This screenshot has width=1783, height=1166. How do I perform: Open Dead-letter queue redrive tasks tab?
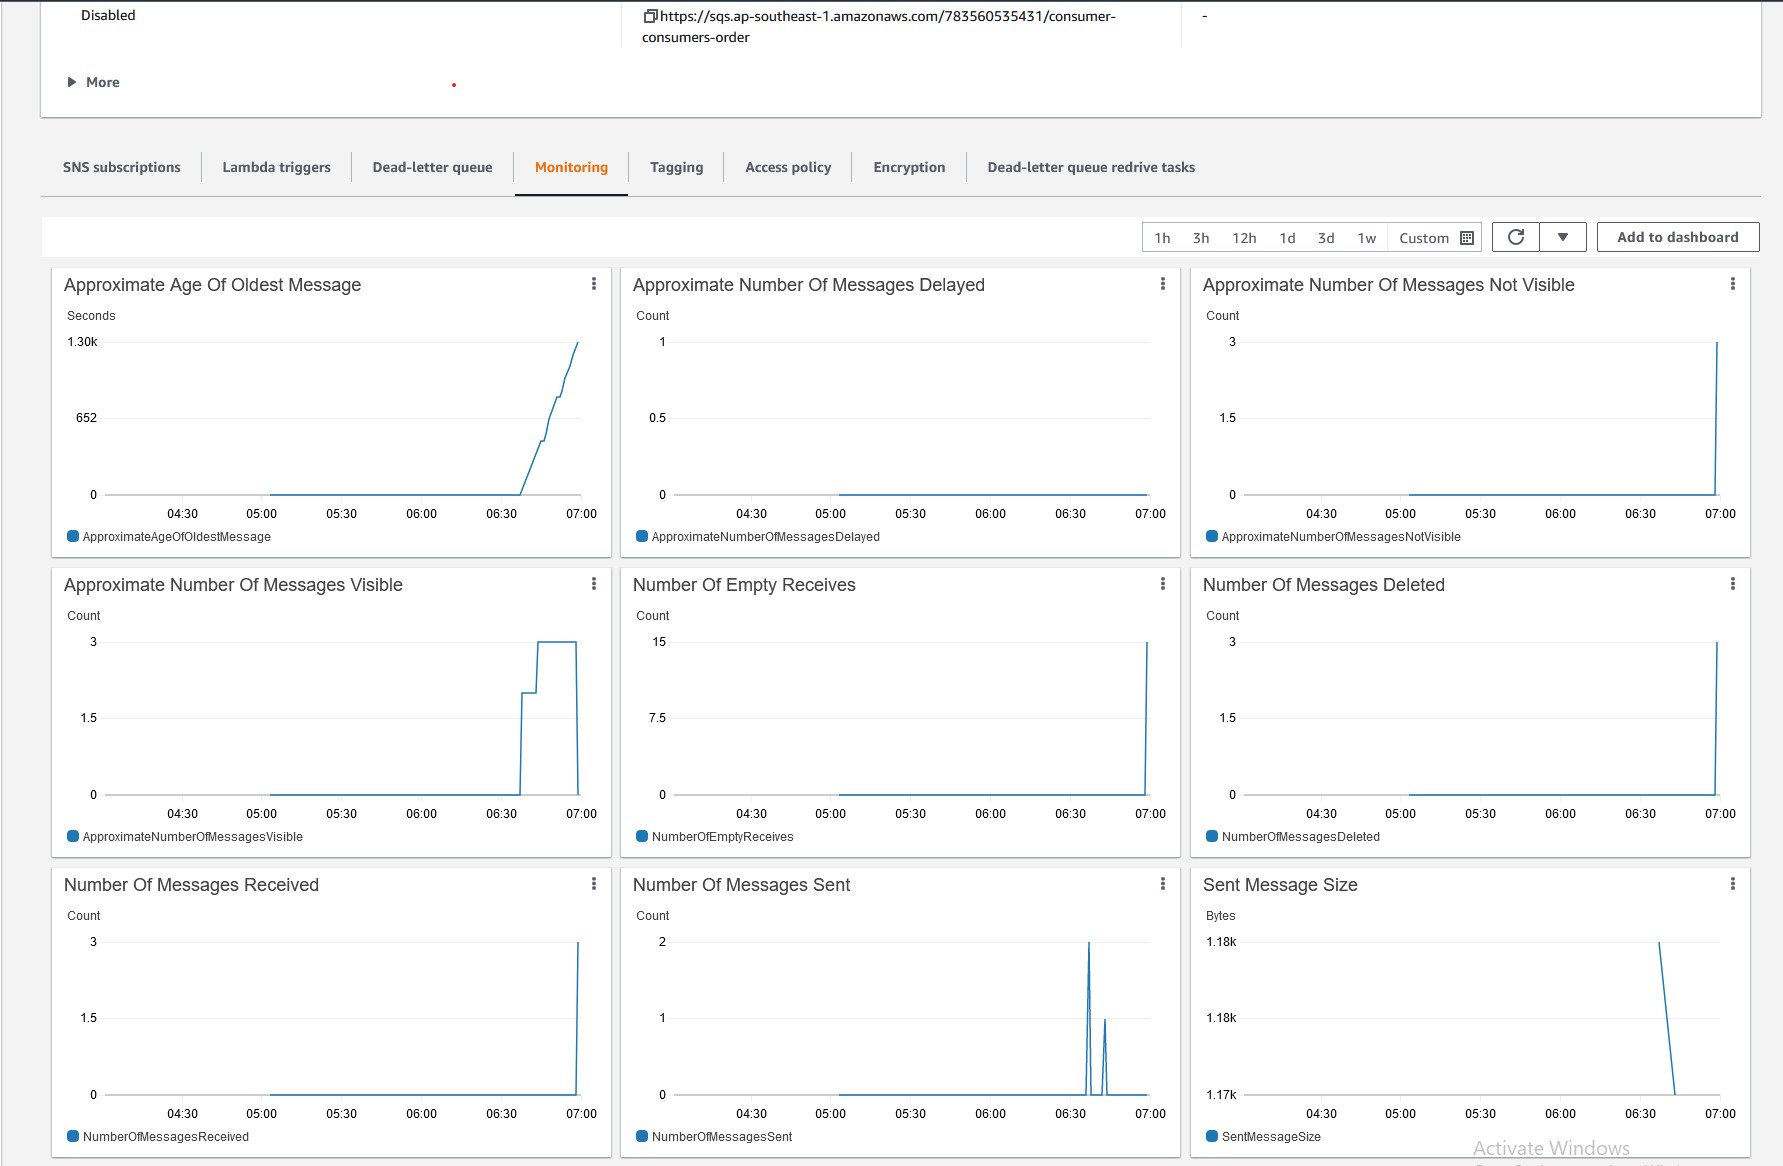point(1091,167)
